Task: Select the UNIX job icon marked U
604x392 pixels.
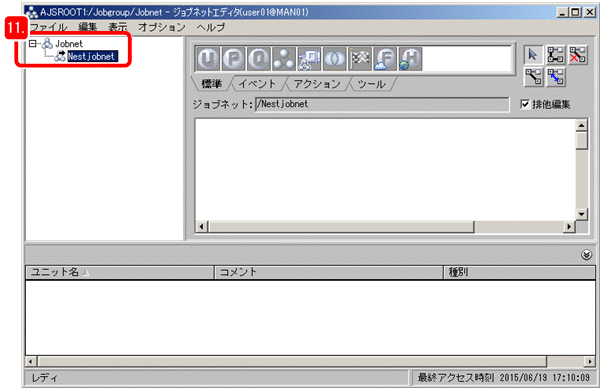Action: pos(208,59)
